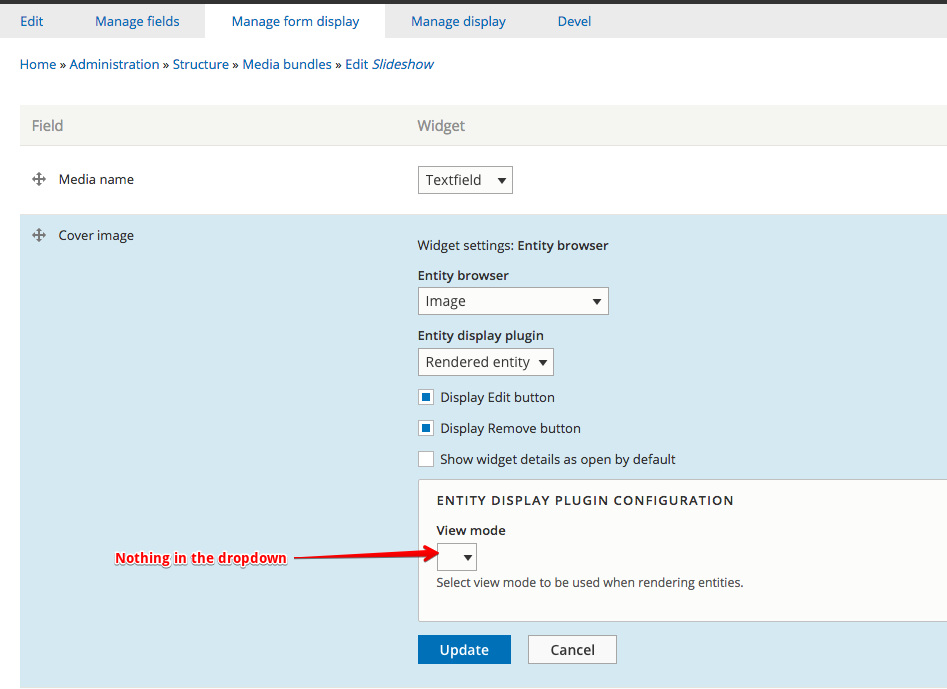Image resolution: width=947 pixels, height=689 pixels.
Task: Open the empty View mode dropdown
Action: point(457,557)
